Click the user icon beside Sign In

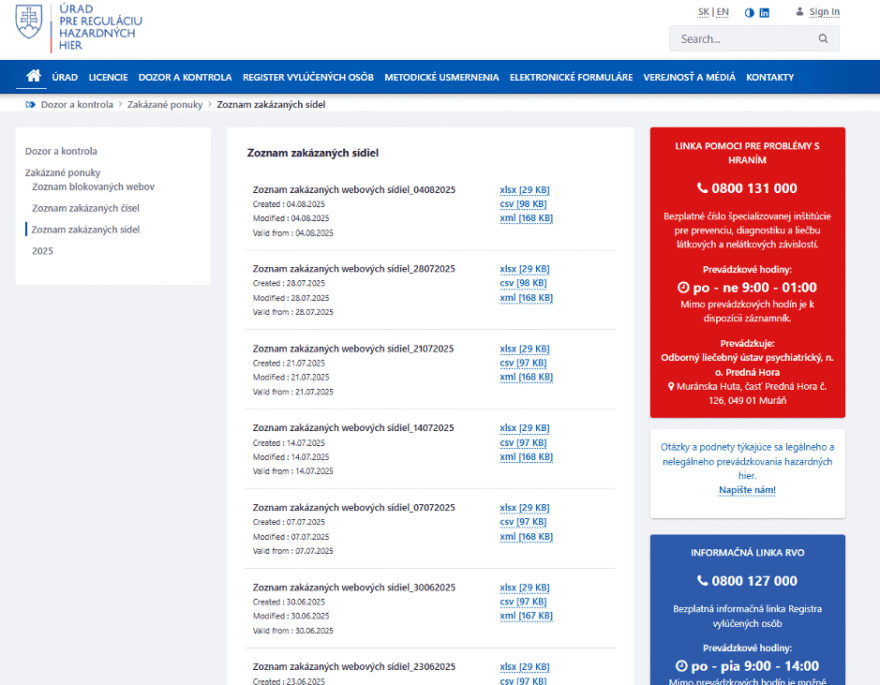pos(799,12)
